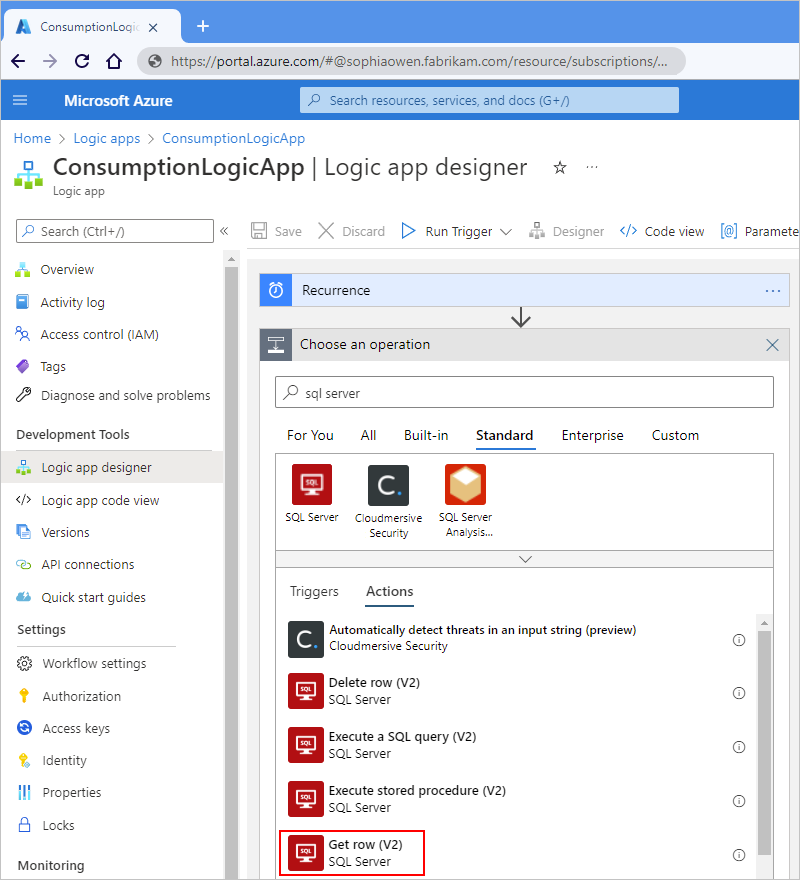The height and width of the screenshot is (880, 800).
Task: Open the Azure portal hamburger menu
Action: [x=20, y=100]
